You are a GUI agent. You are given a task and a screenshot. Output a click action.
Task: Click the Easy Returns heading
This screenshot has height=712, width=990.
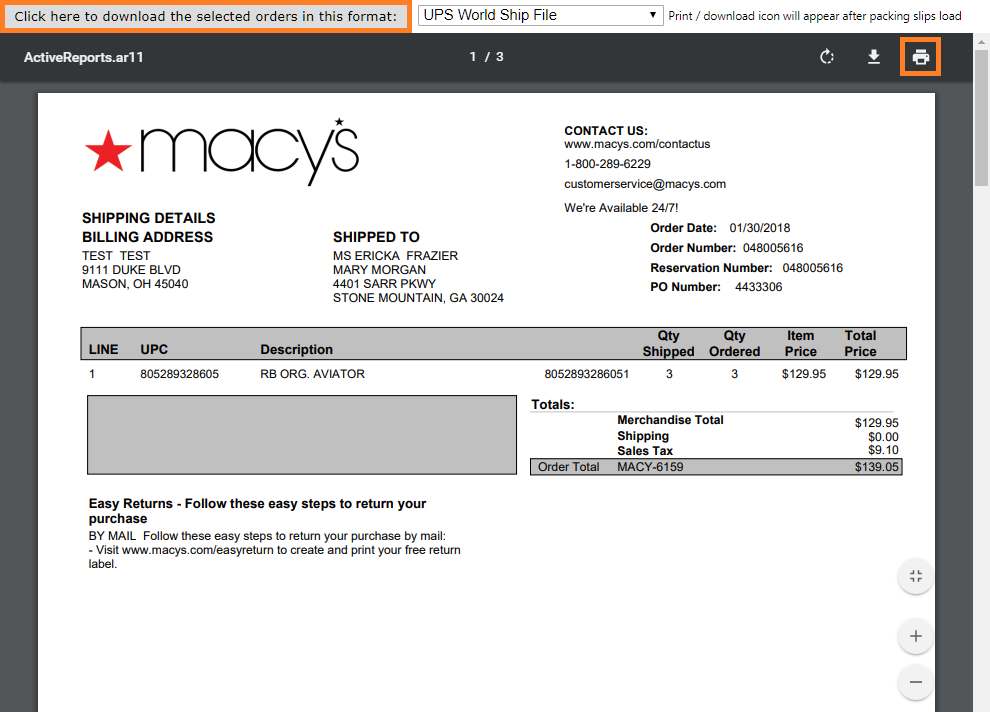[x=257, y=511]
